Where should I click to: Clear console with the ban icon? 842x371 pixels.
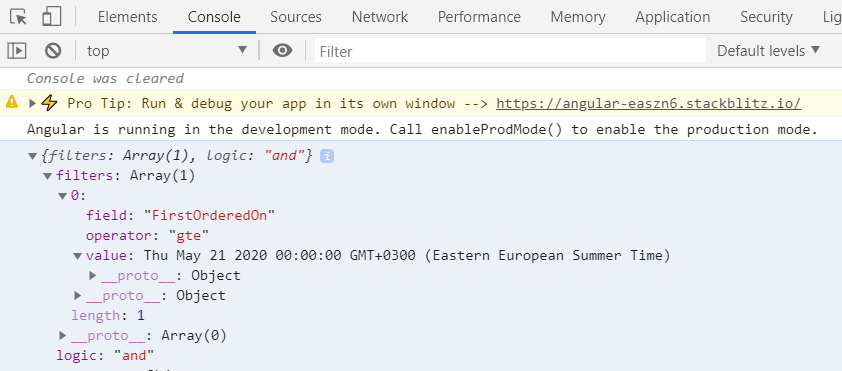click(53, 51)
